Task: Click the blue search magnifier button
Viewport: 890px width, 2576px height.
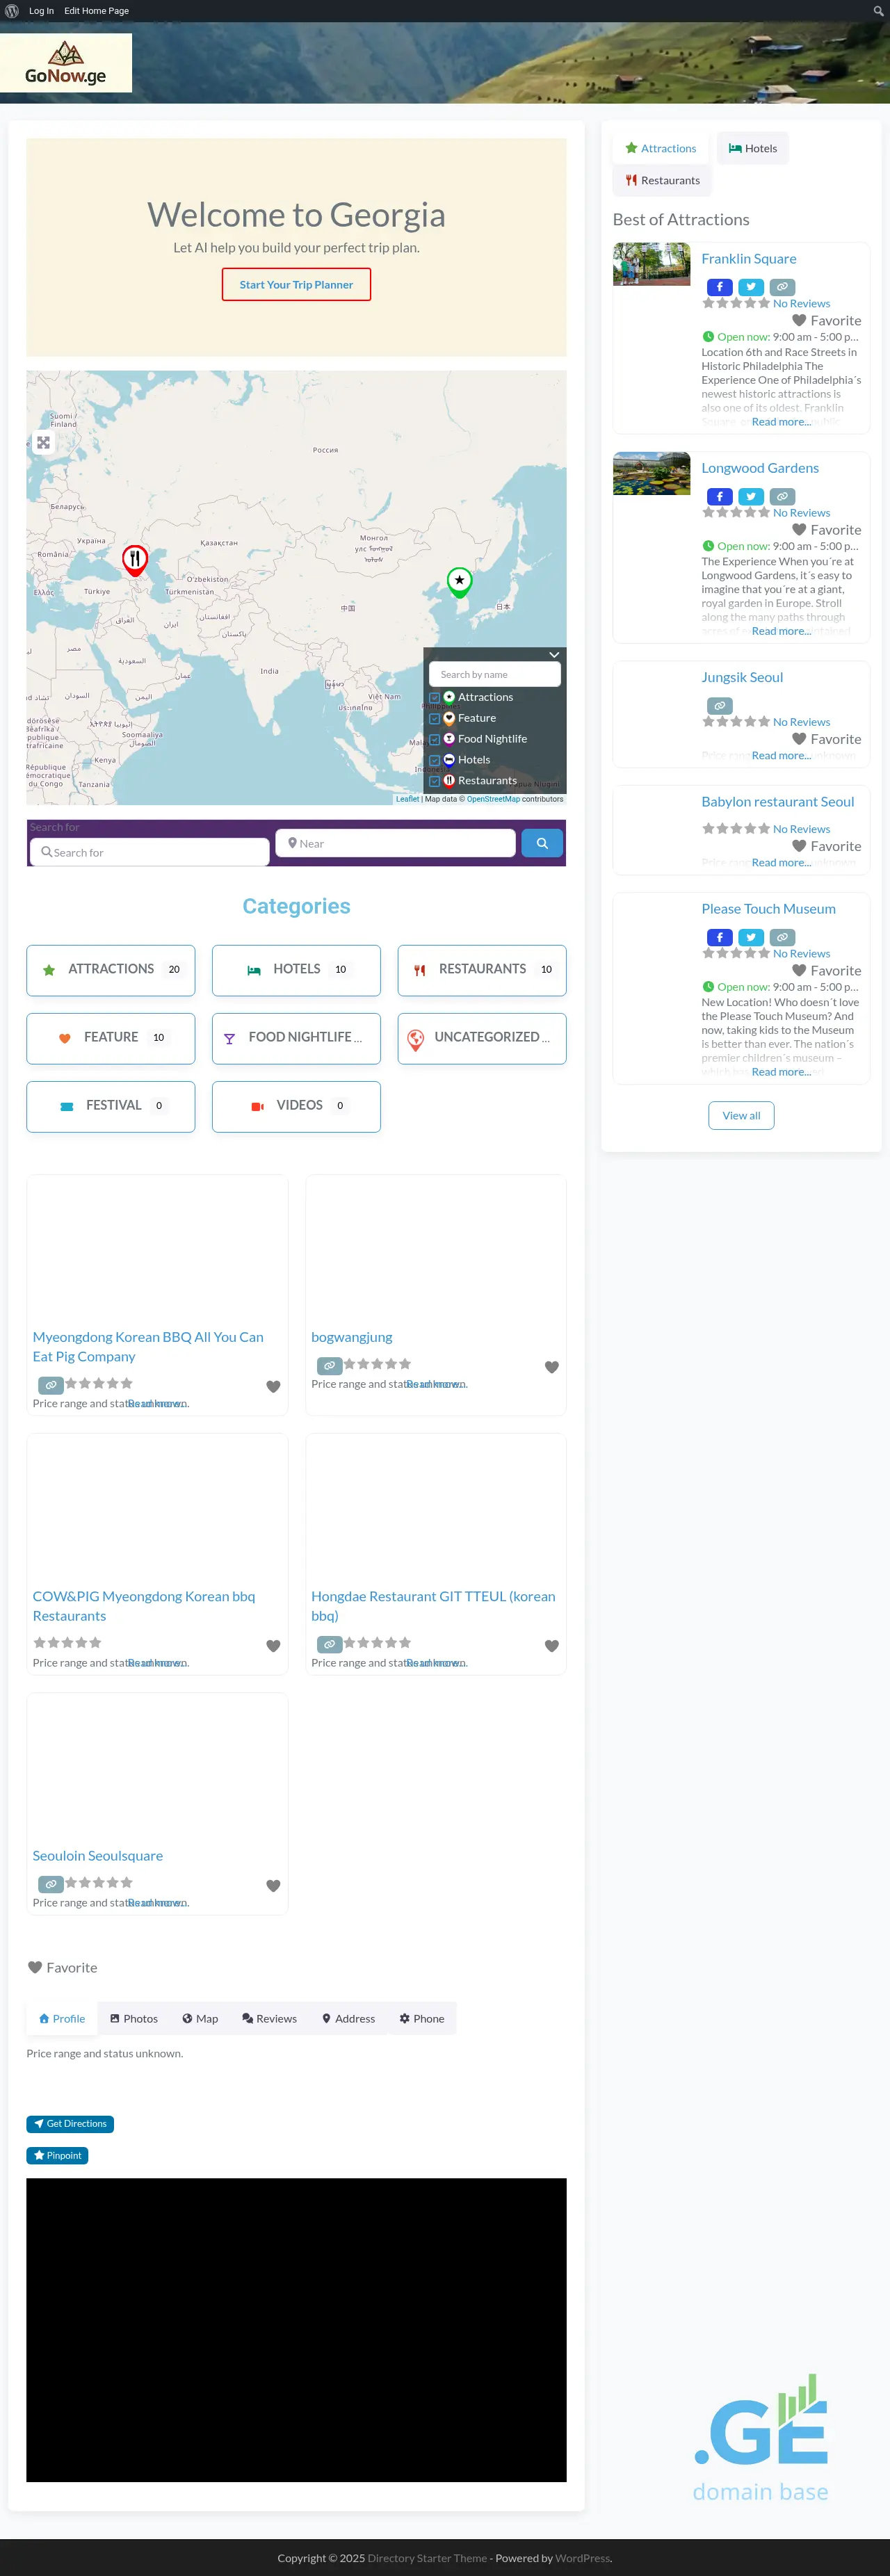Action: click(x=542, y=843)
